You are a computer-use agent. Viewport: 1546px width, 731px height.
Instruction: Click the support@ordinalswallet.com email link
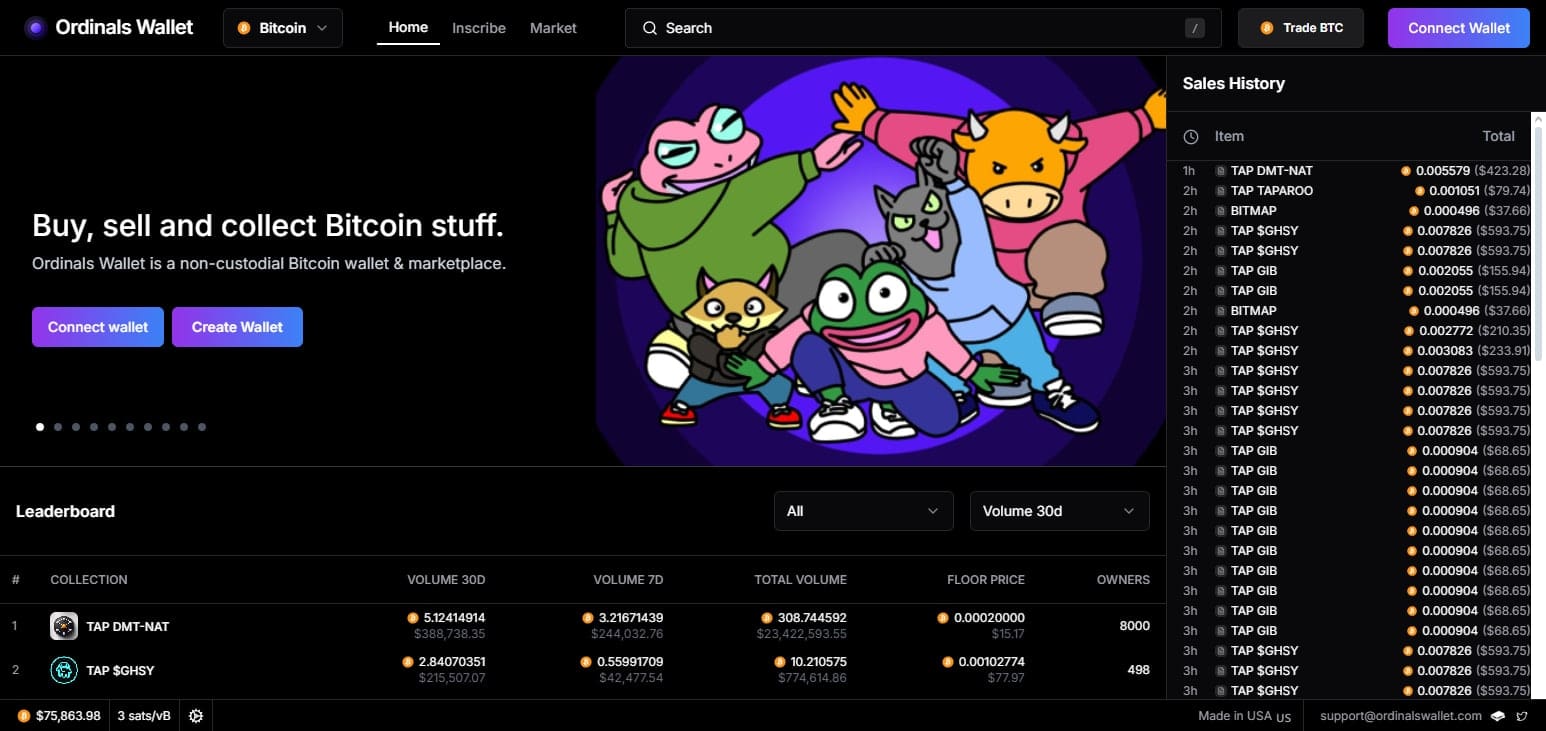coord(1401,716)
